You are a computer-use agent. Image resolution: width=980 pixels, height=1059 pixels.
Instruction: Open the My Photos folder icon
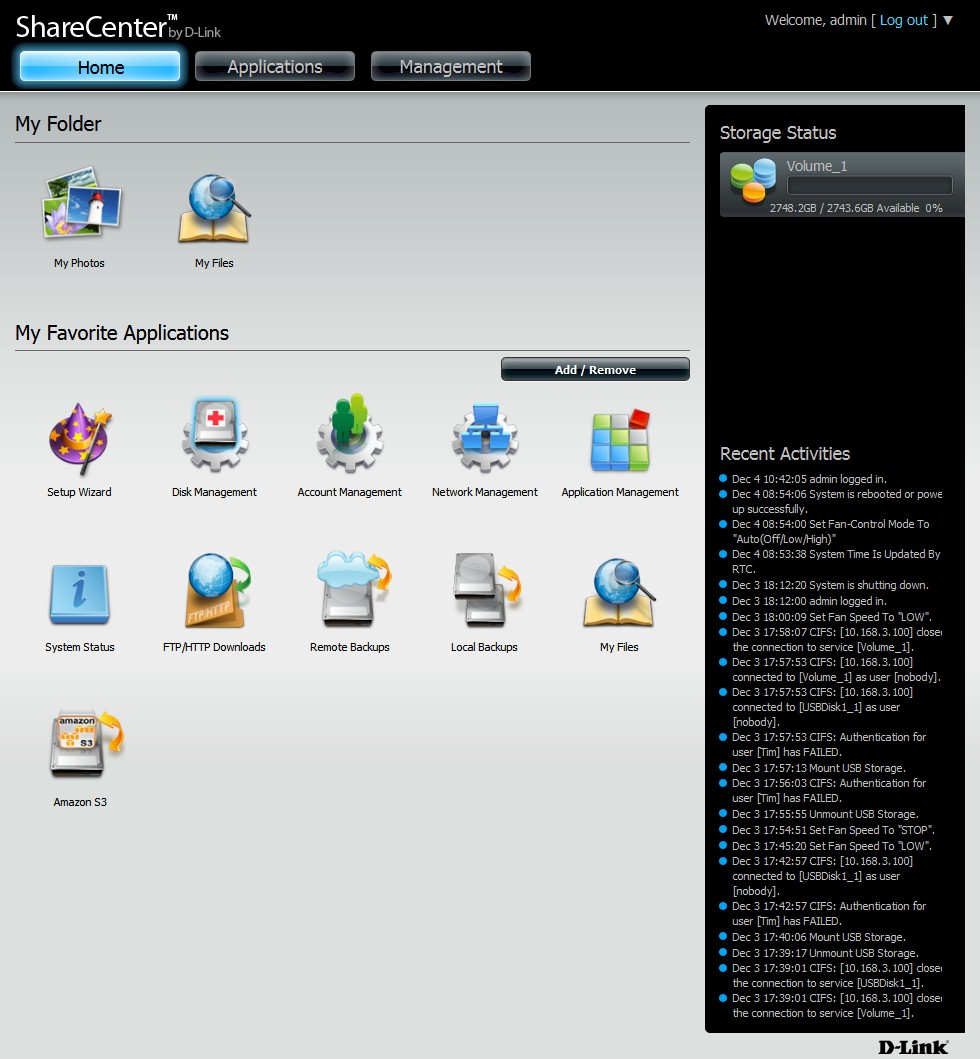[81, 203]
